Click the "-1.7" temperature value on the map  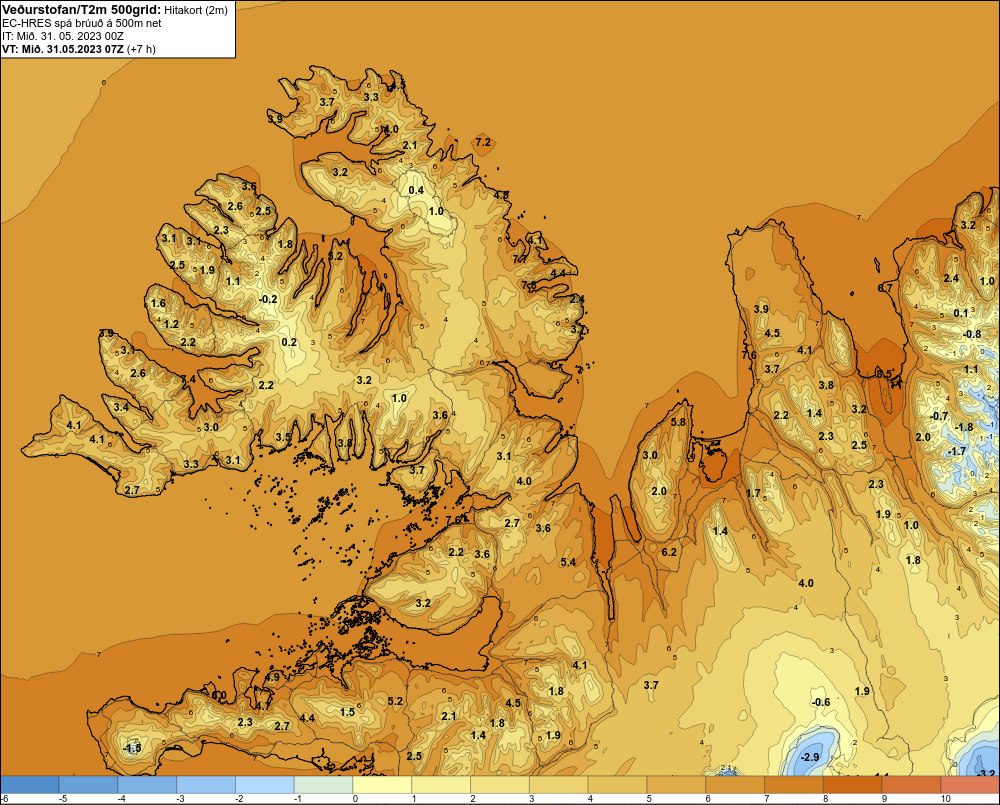tap(957, 451)
